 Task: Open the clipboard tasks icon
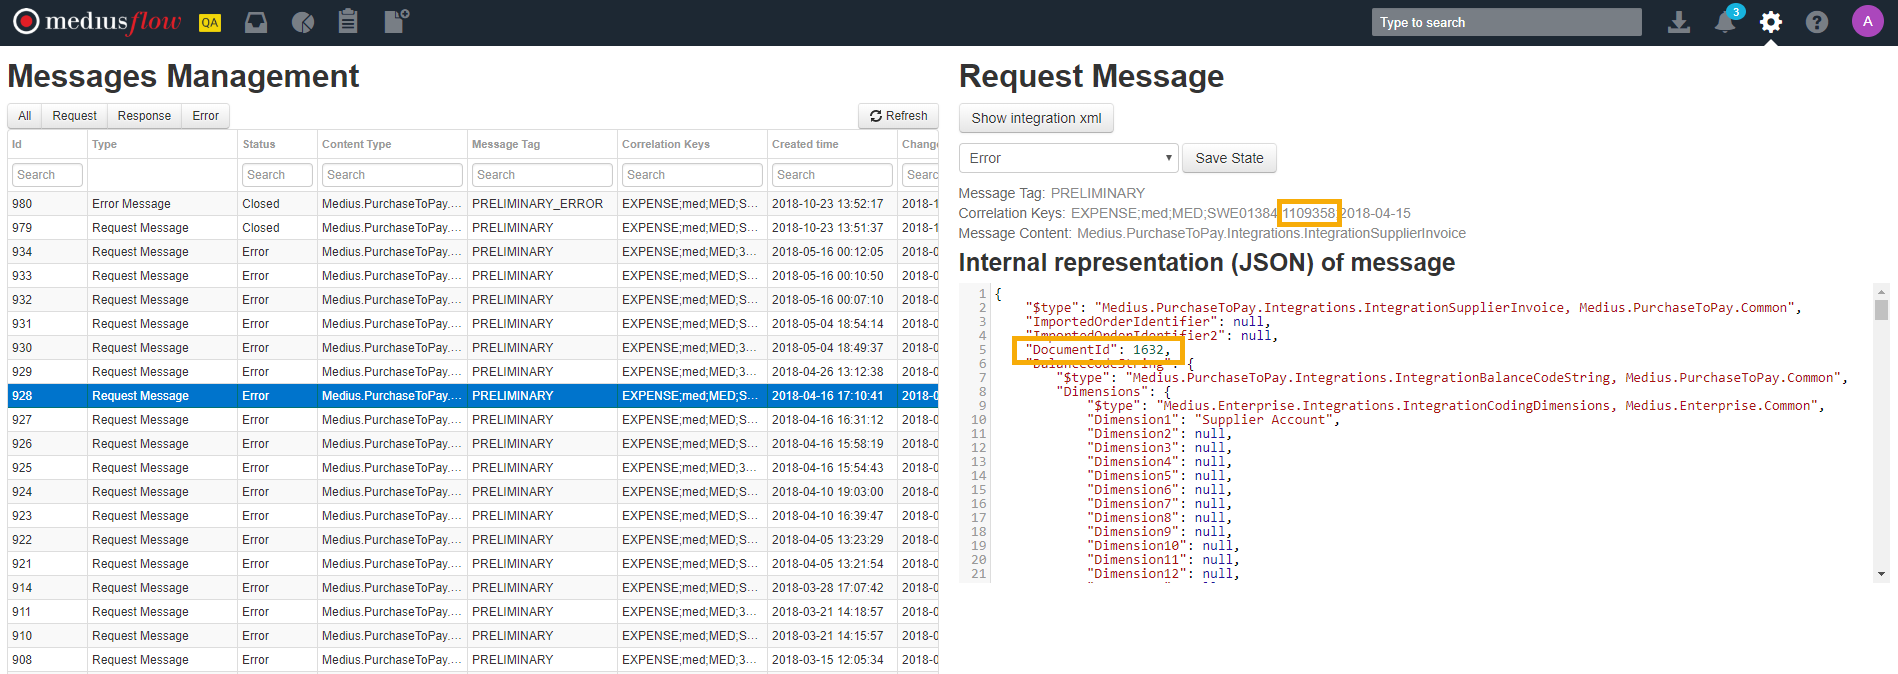348,21
